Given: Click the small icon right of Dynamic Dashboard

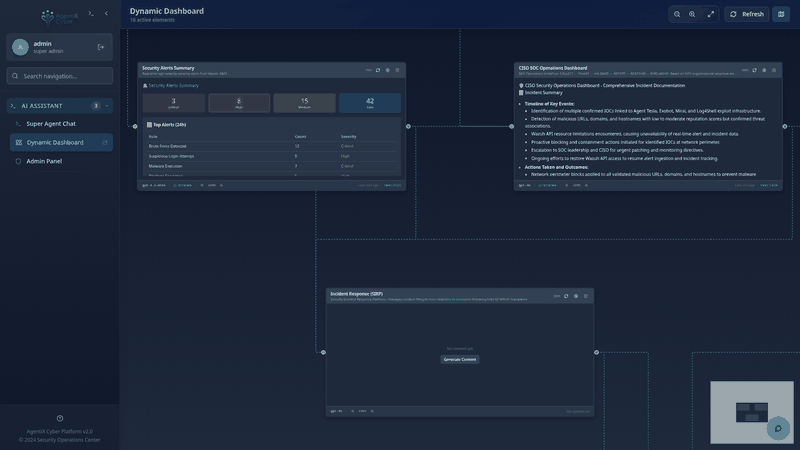Looking at the screenshot, I should coord(105,142).
